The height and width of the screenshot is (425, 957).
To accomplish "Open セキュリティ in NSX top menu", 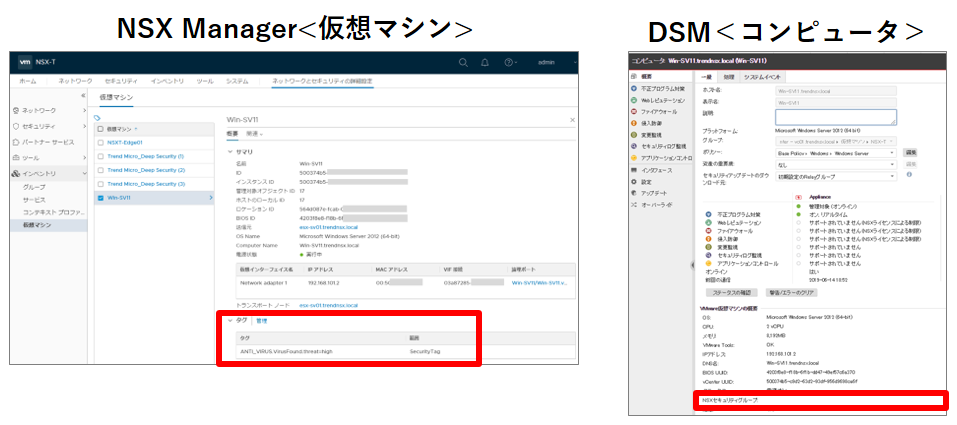I will click(121, 81).
